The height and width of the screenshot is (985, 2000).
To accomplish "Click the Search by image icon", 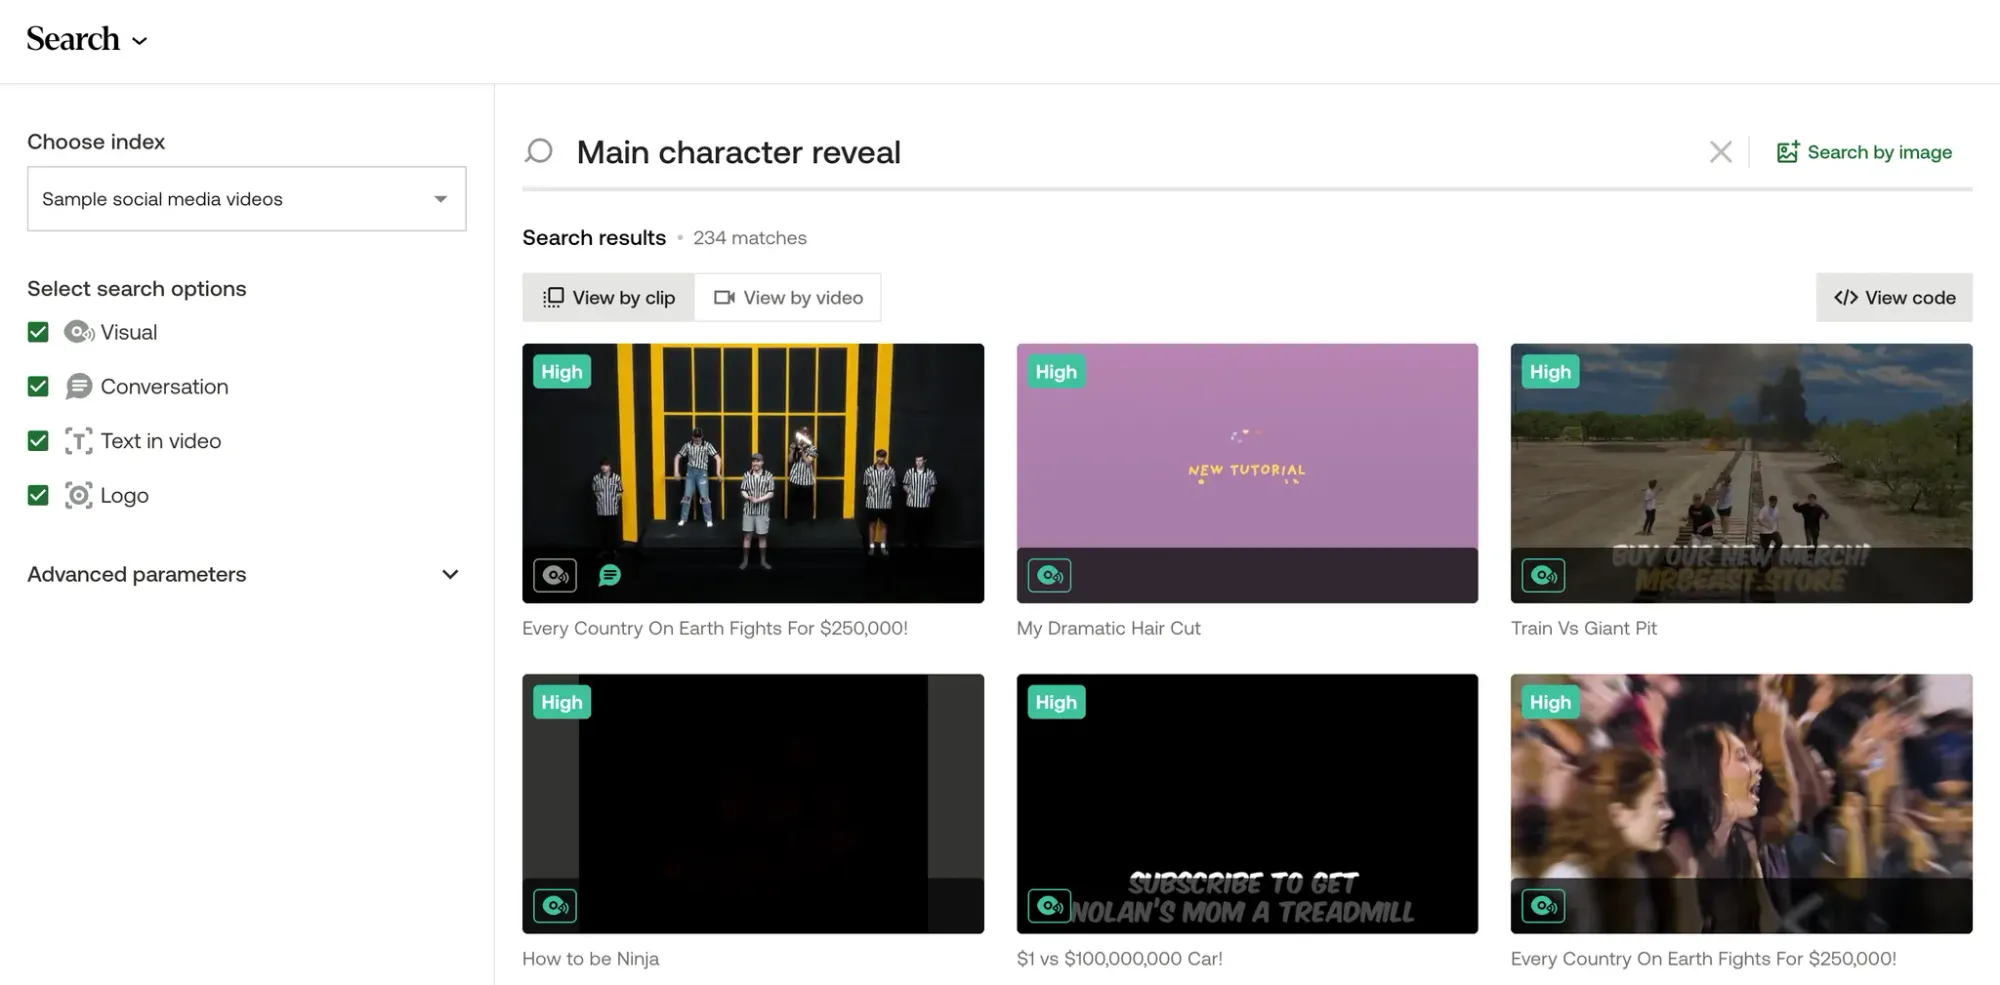I will (x=1787, y=152).
